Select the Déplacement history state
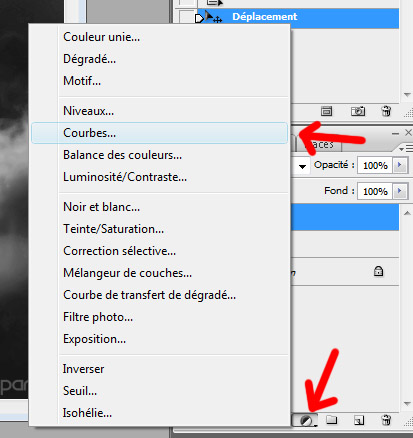Viewport: 413px width, 438px height. tap(298, 17)
